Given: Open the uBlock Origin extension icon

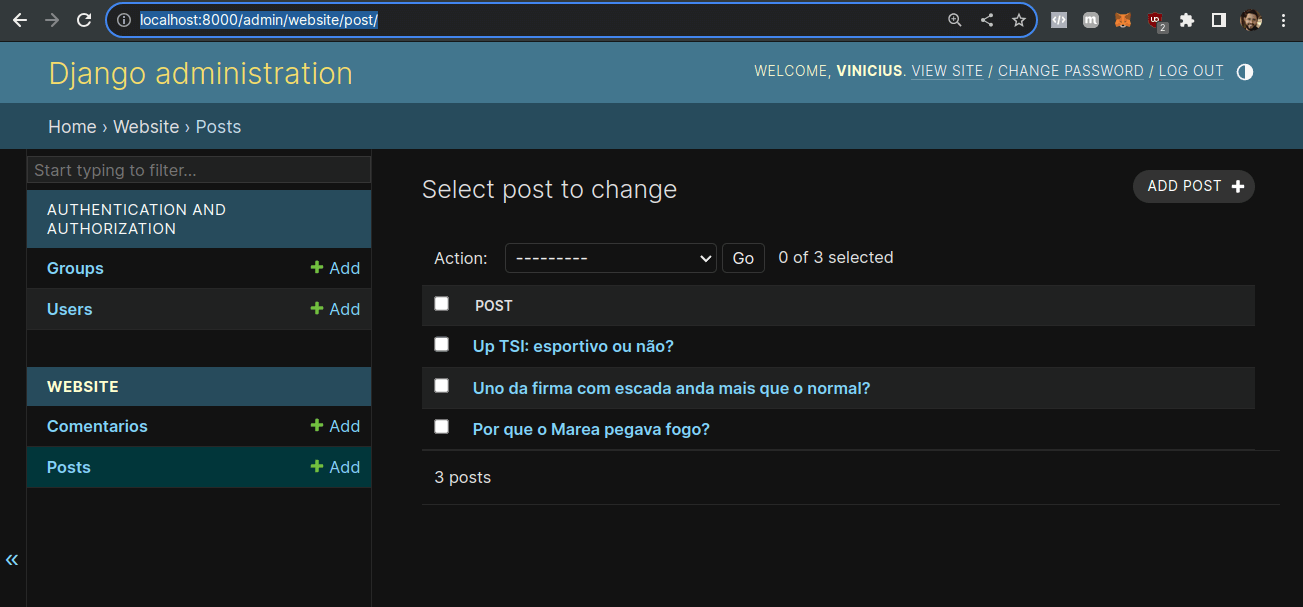Looking at the screenshot, I should [x=1155, y=20].
